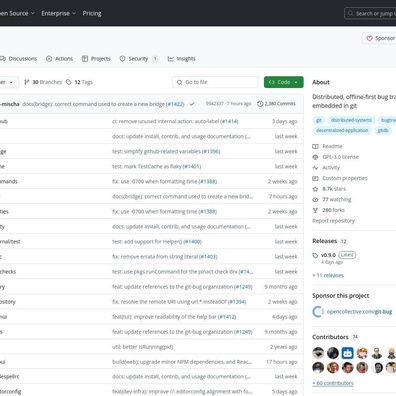
Task: Click the Open Collective logo icon
Action: 318,312
